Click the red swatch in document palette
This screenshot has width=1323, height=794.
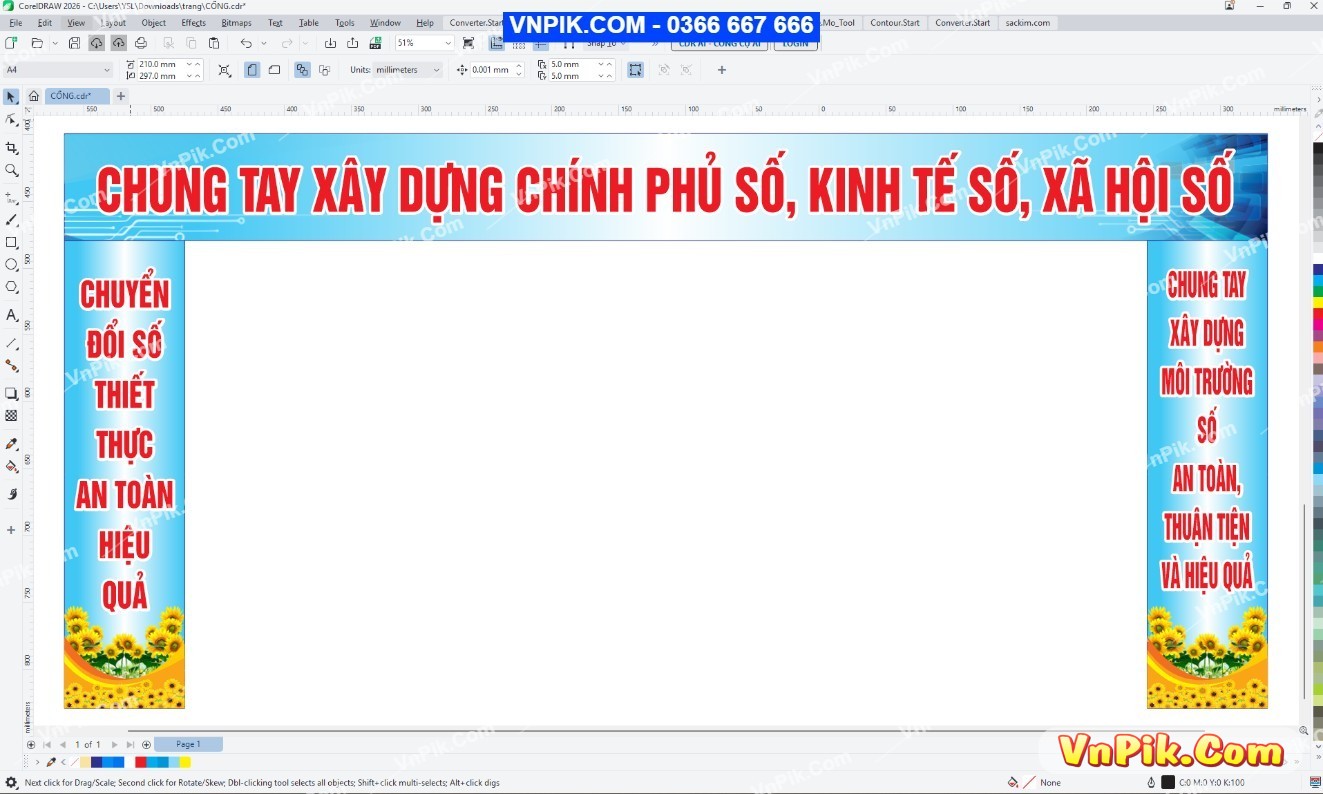click(141, 762)
